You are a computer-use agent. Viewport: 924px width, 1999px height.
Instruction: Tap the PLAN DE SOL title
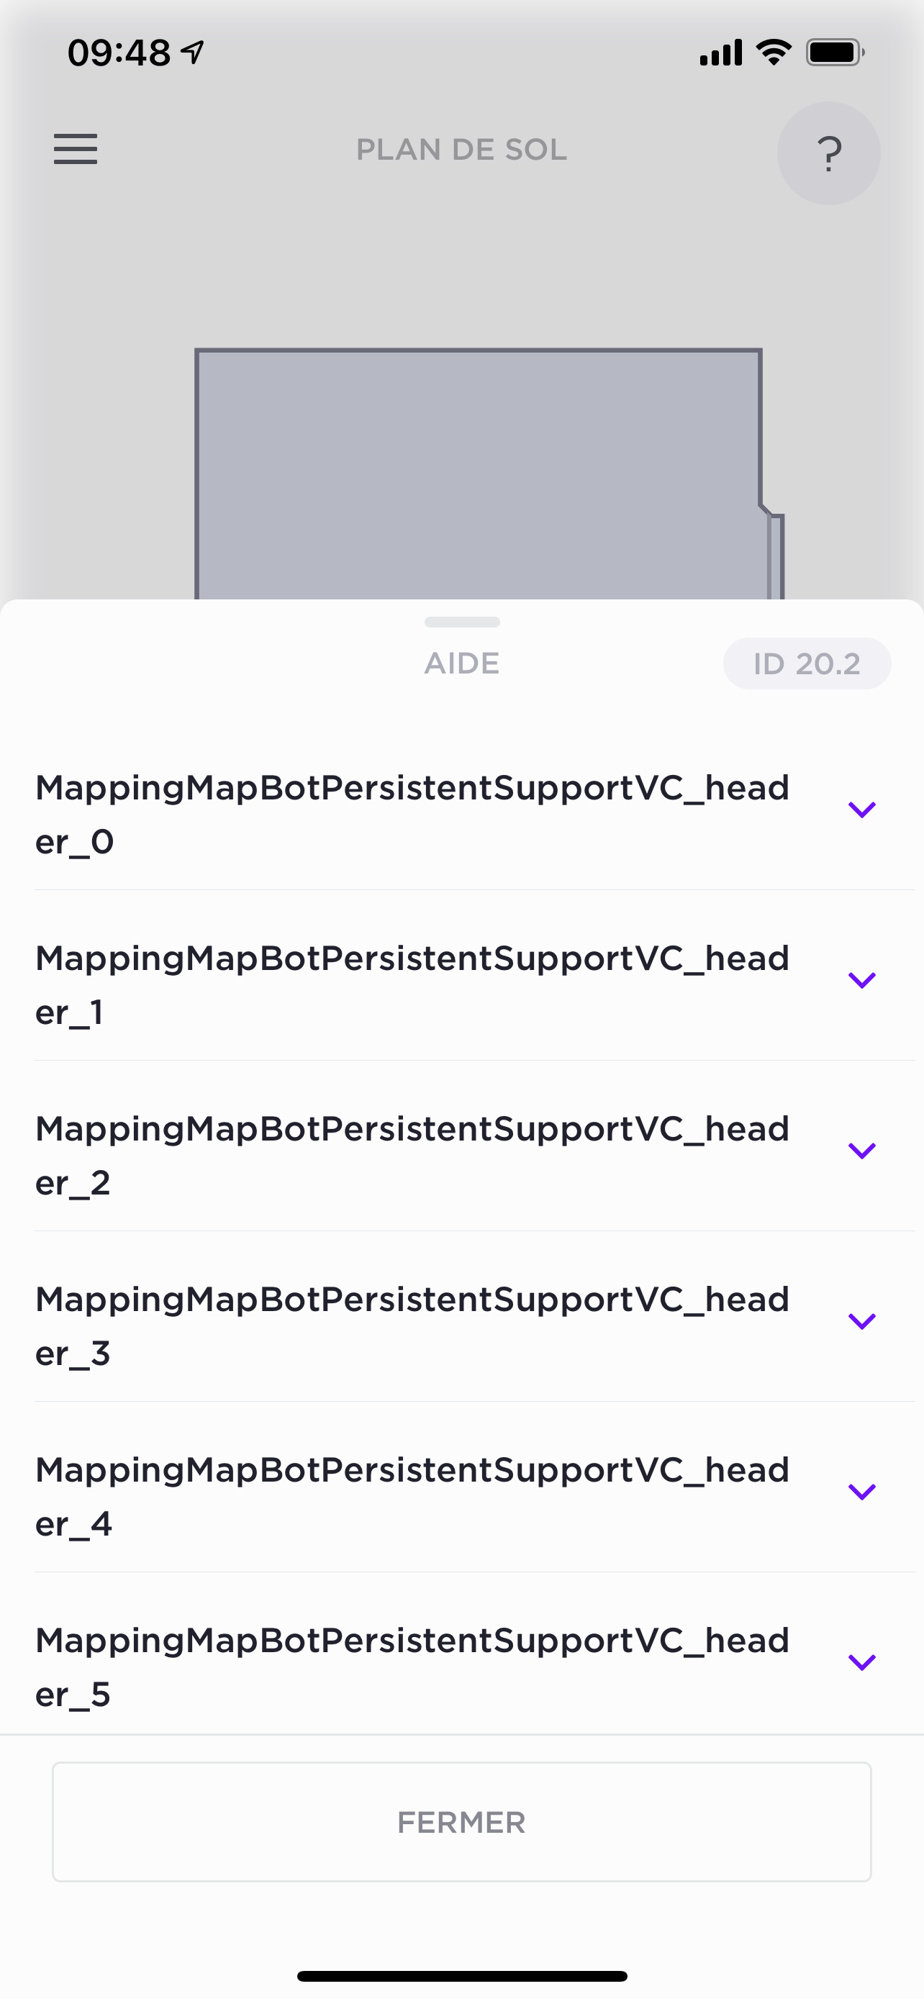click(462, 150)
